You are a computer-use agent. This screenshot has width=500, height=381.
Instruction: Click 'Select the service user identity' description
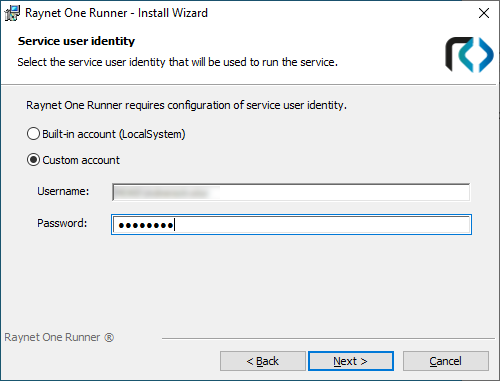point(177,62)
